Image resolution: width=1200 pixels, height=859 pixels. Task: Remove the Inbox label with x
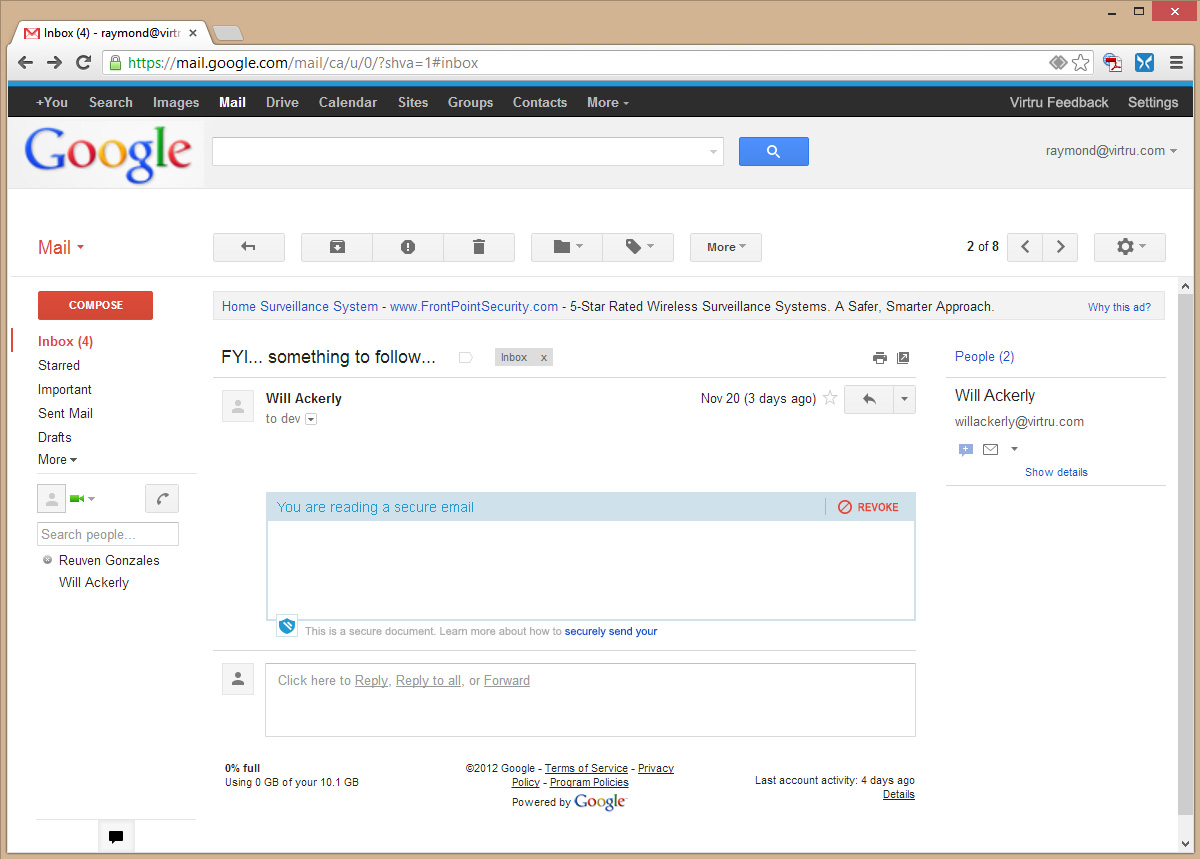[544, 357]
